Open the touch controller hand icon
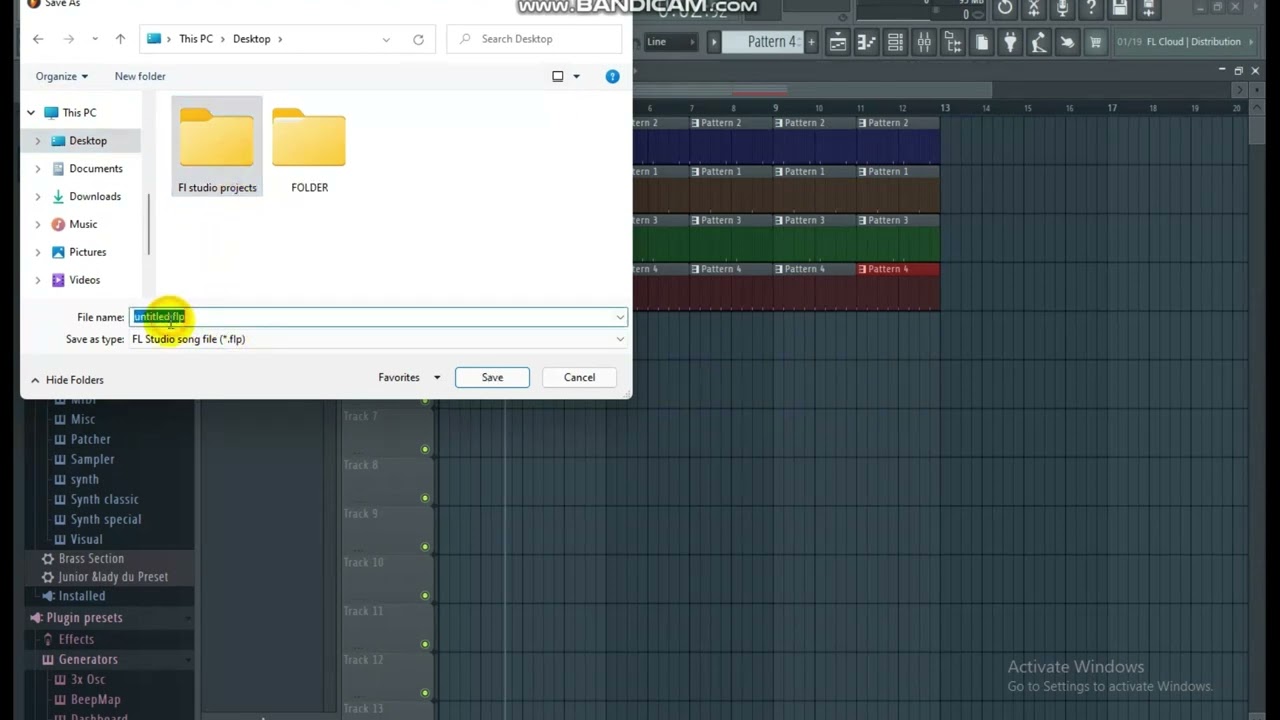Viewport: 1280px width, 720px height. (x=1067, y=42)
